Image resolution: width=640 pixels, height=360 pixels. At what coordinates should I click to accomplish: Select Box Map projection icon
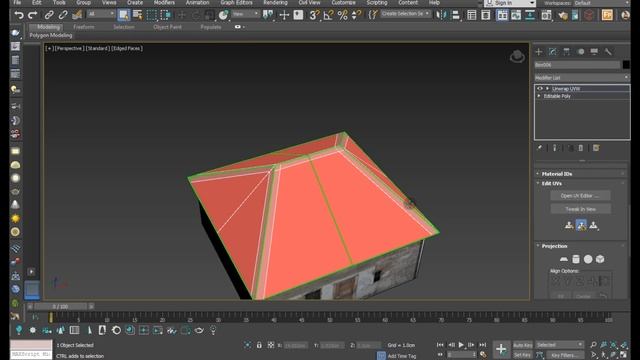(600, 259)
